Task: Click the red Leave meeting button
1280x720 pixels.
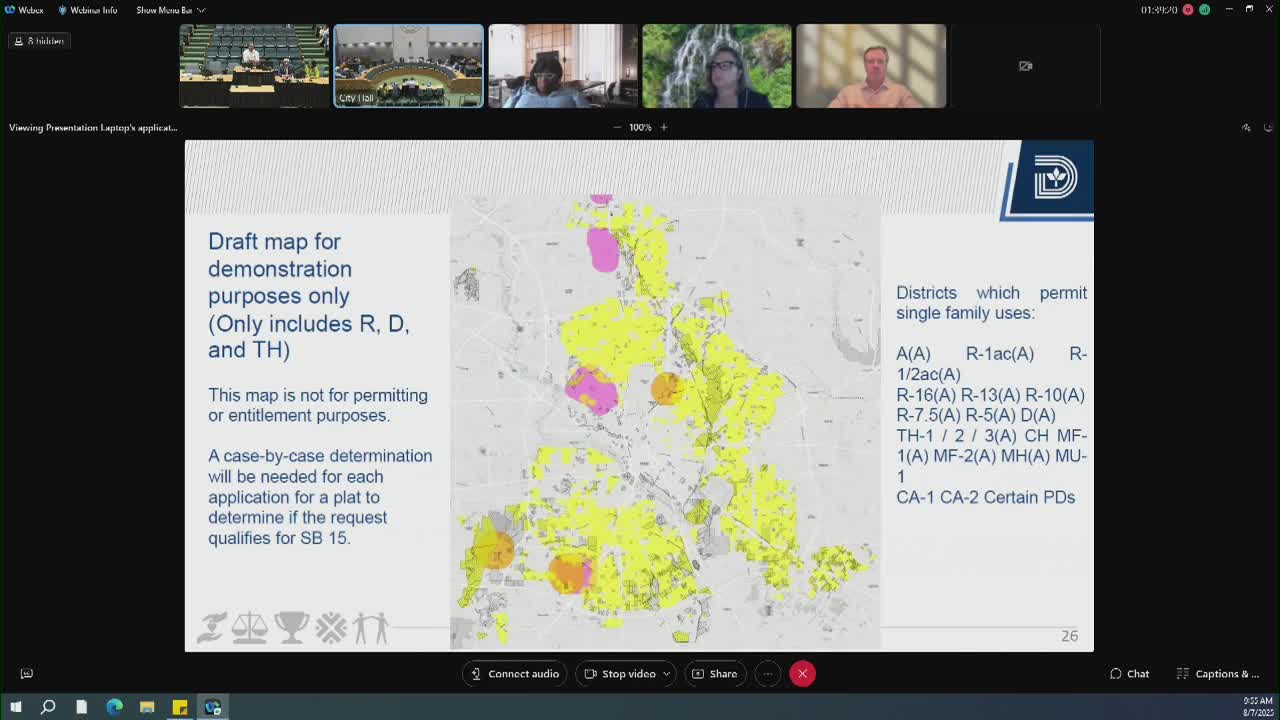Action: (802, 674)
